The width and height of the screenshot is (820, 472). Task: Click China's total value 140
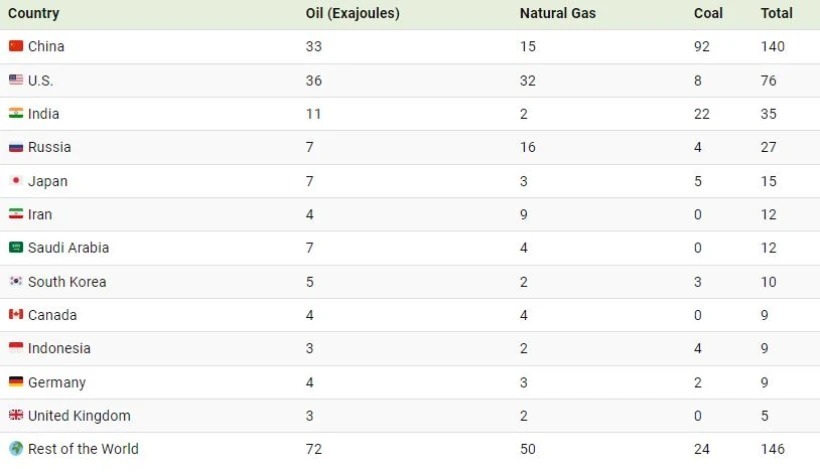coord(772,47)
